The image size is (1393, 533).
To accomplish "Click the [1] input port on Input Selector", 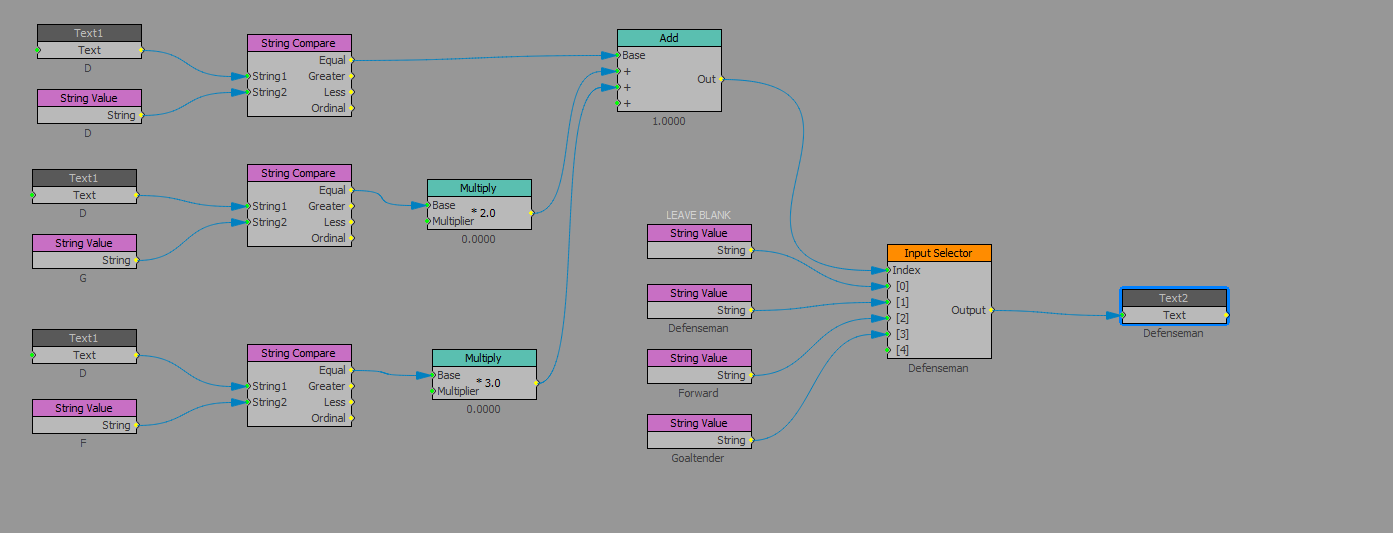I will tap(890, 302).
